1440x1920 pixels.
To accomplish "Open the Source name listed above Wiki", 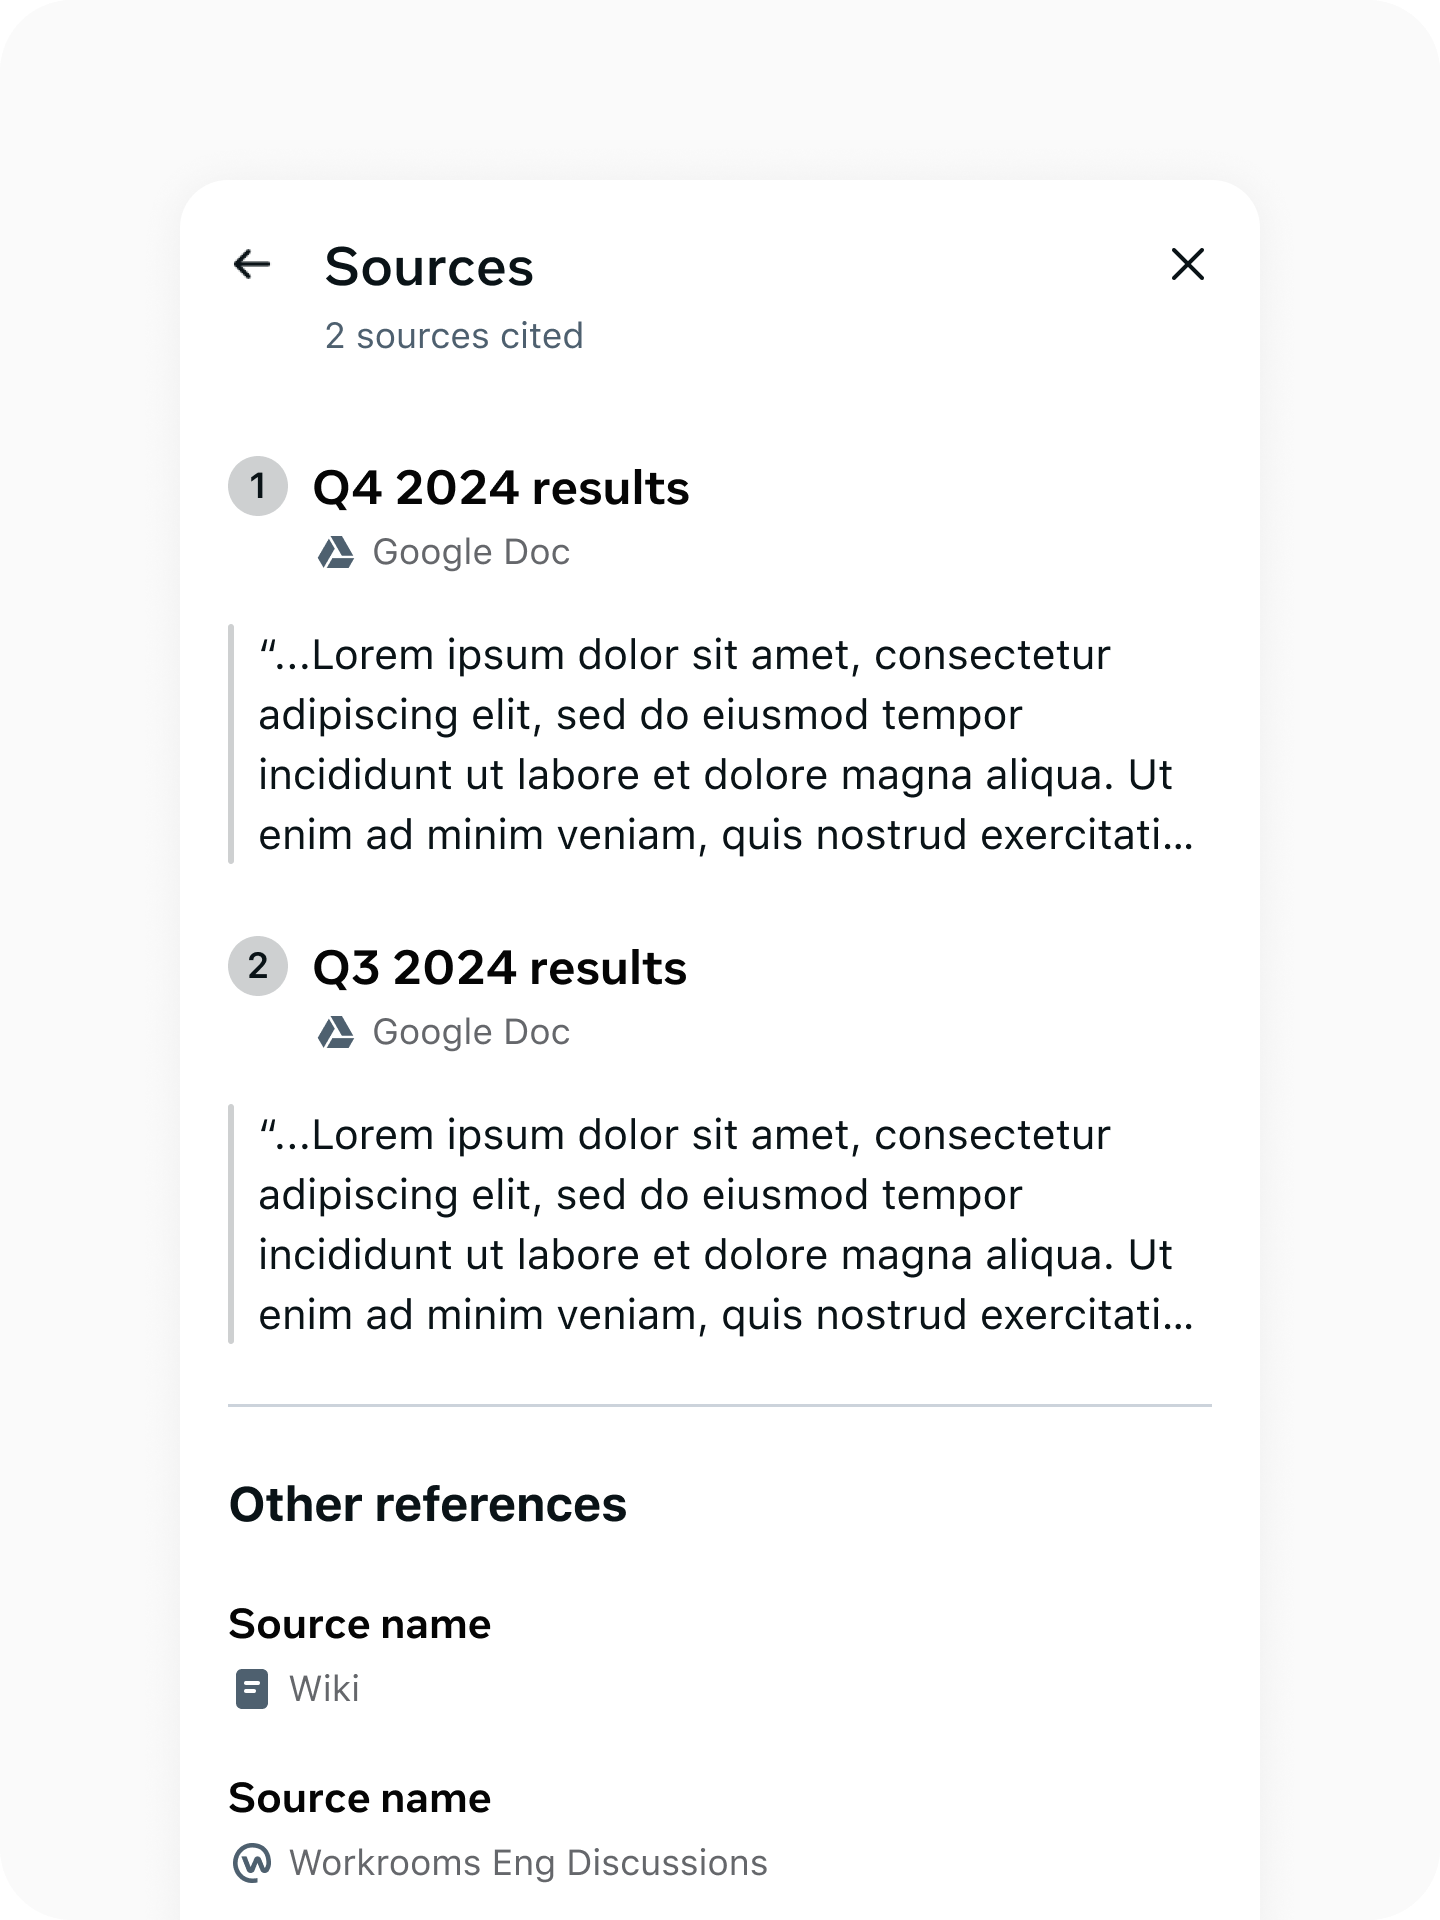I will (360, 1625).
